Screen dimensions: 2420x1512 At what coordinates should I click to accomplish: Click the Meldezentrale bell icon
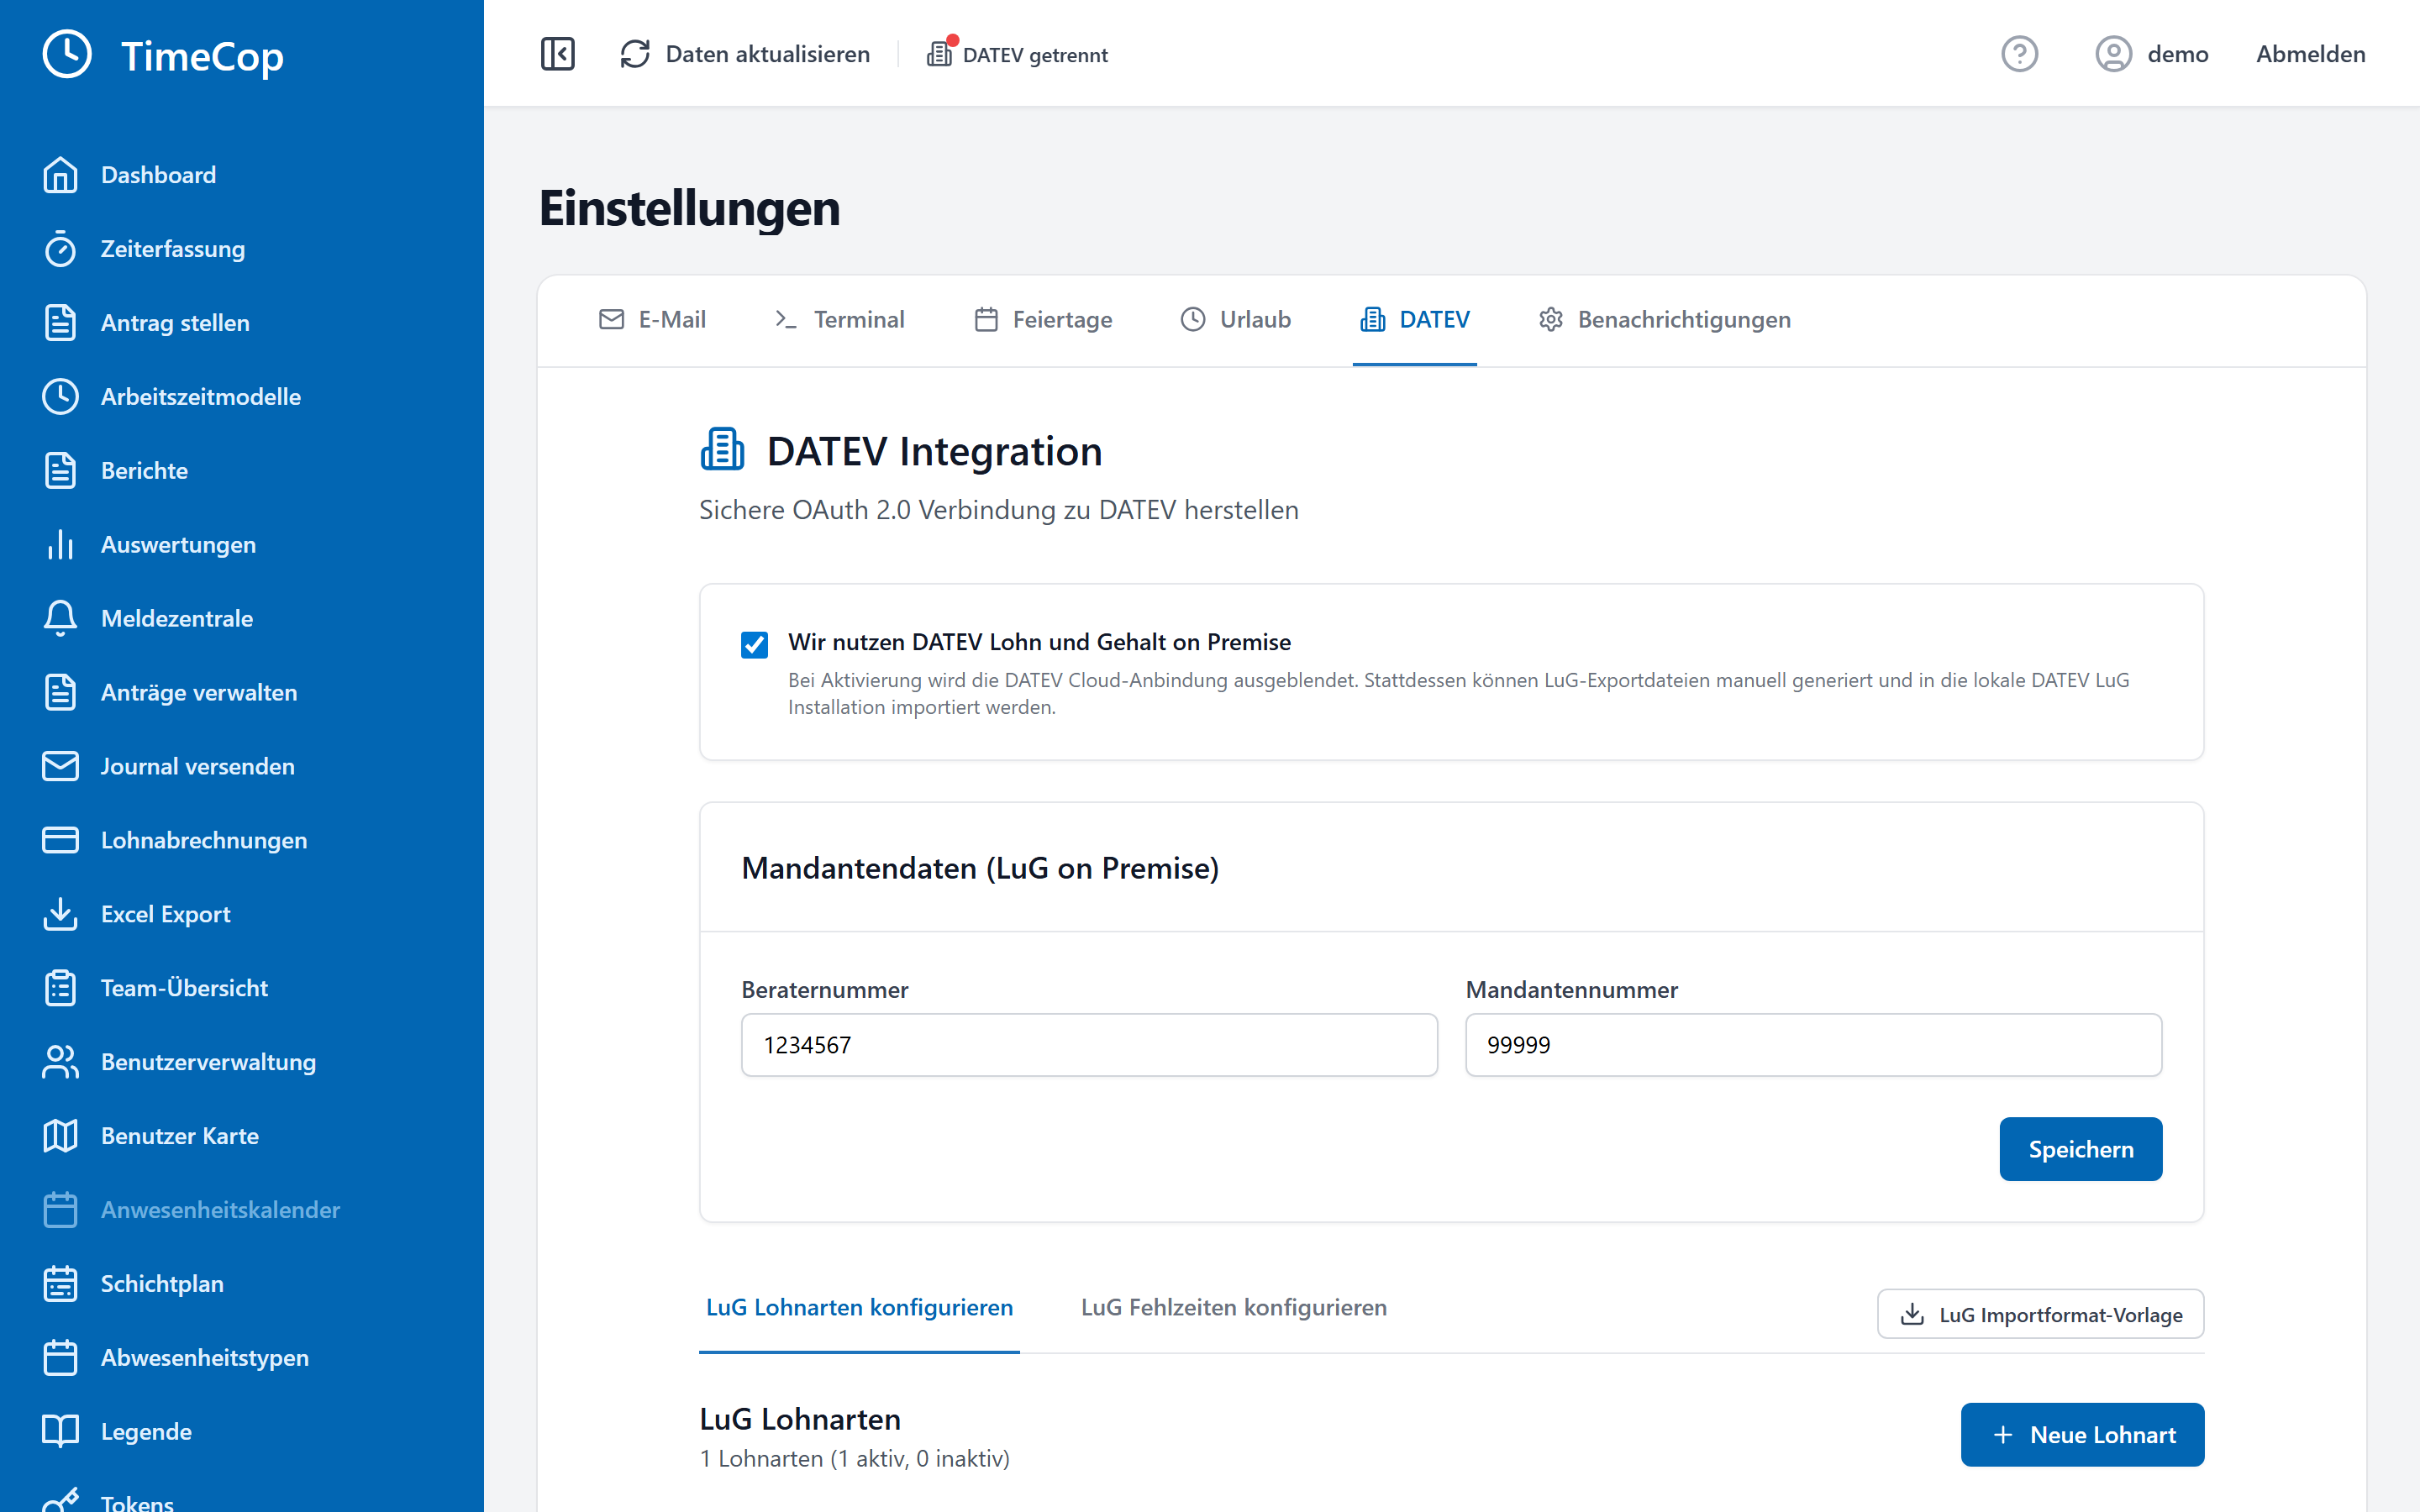click(60, 618)
